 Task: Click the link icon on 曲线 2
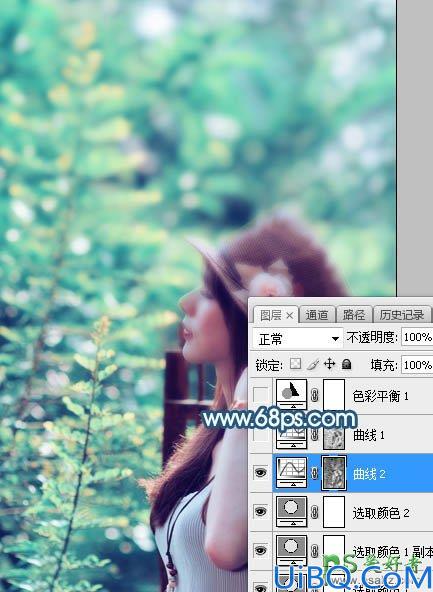pos(314,473)
